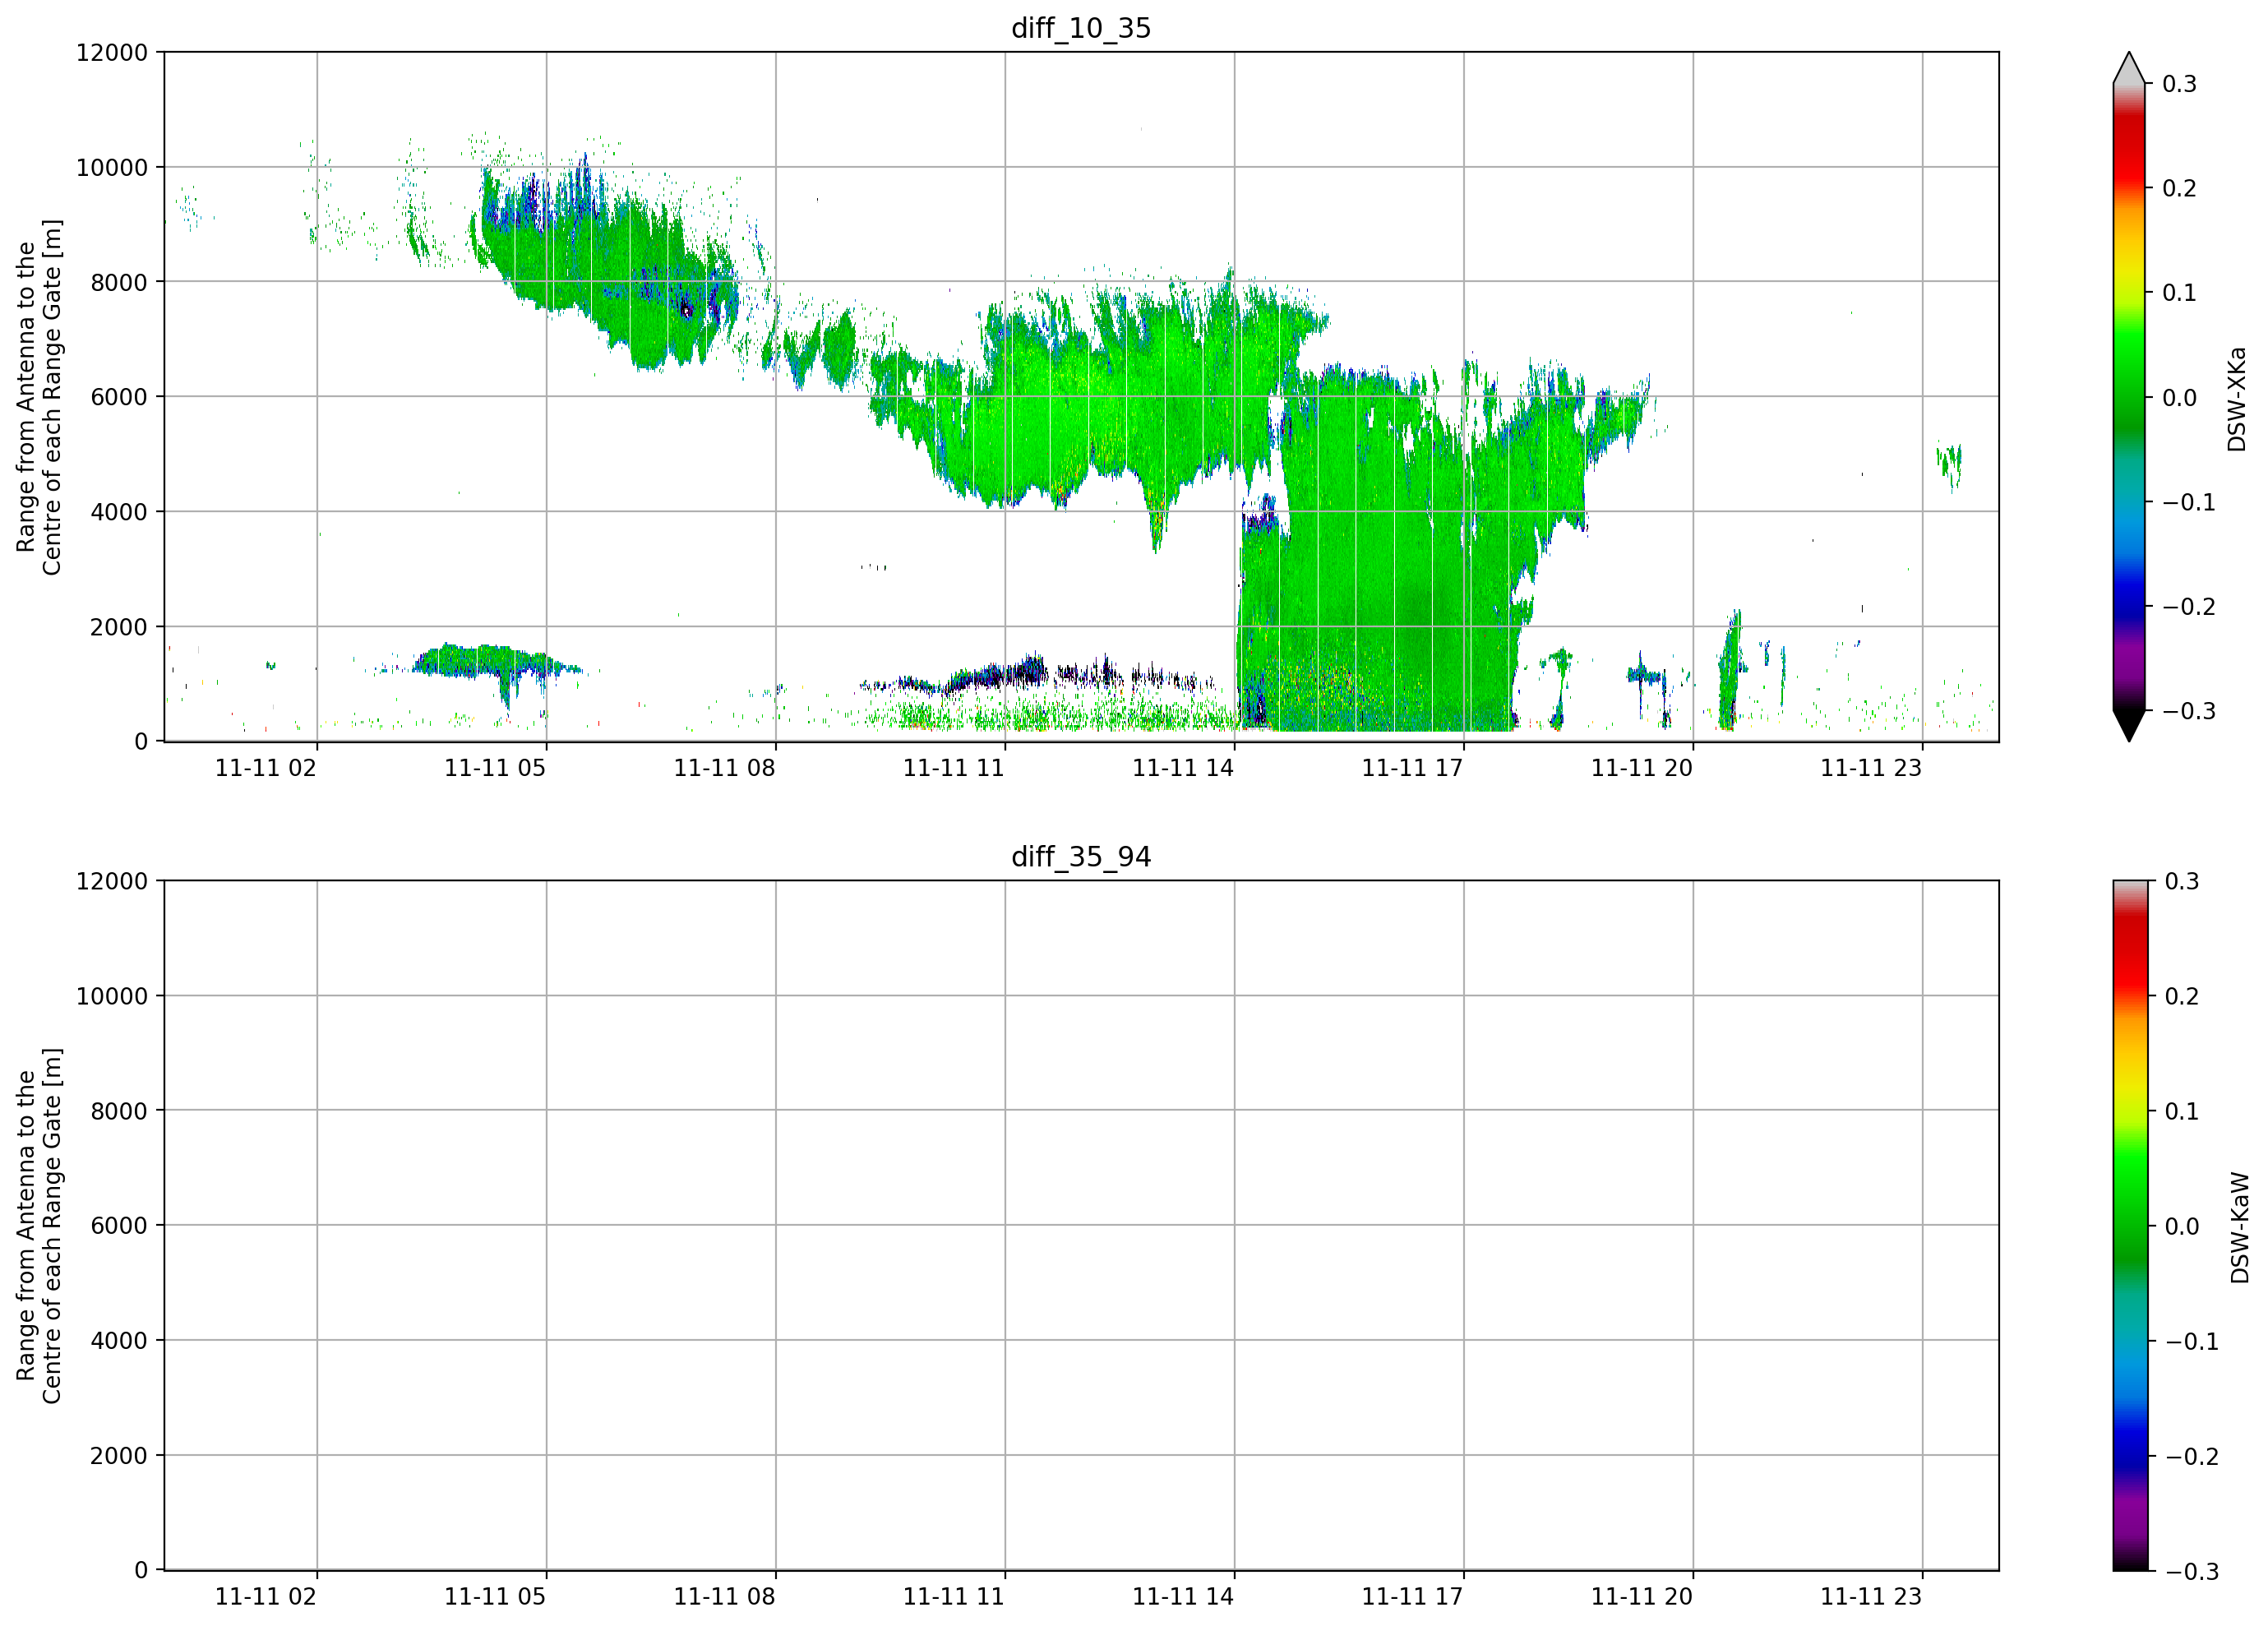Click the 11-11 11 tick under diff_10_35
Viewport: 2268px width, 1626px height.
(954, 768)
